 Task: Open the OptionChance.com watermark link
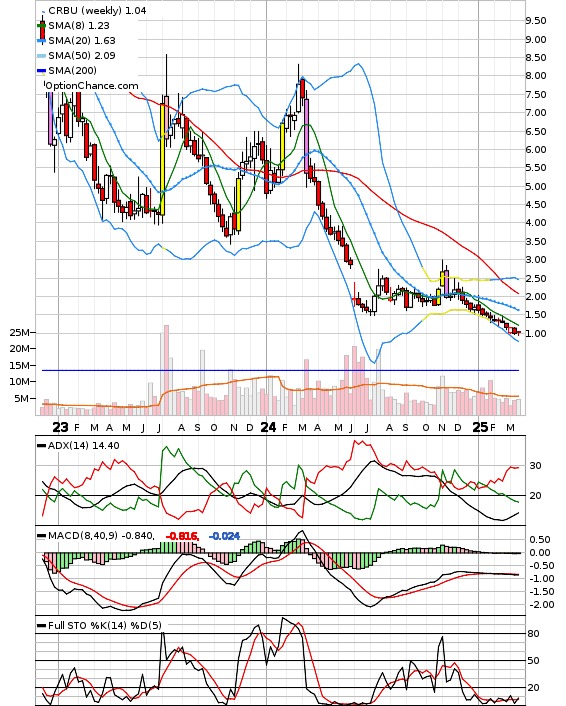pyautogui.click(x=92, y=86)
